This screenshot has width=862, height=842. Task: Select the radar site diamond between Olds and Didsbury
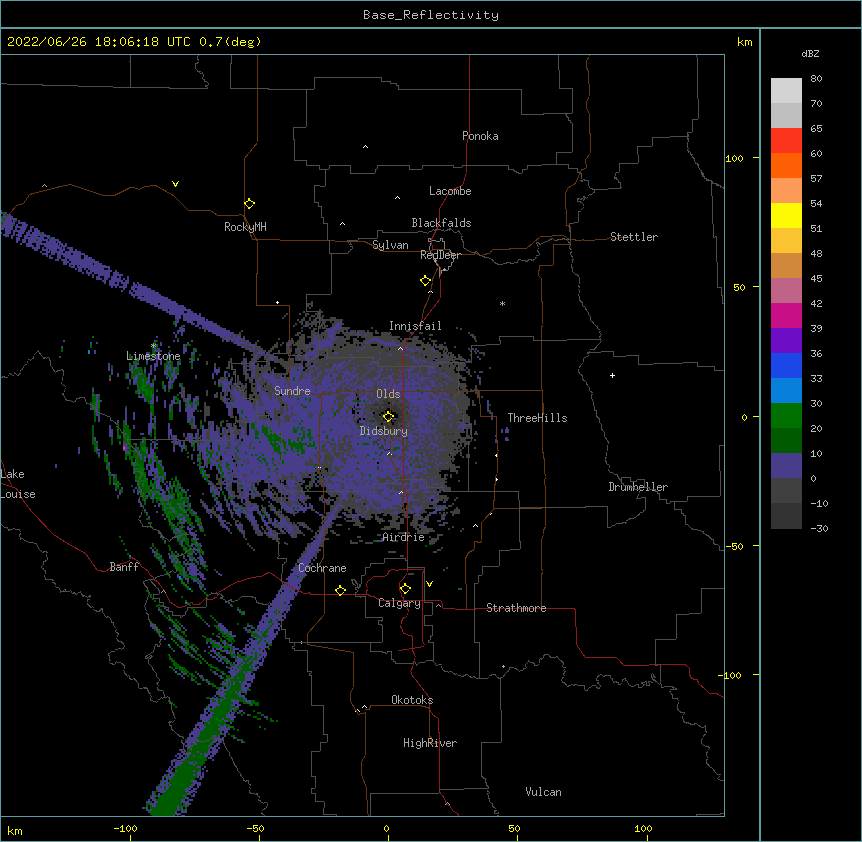(x=389, y=417)
